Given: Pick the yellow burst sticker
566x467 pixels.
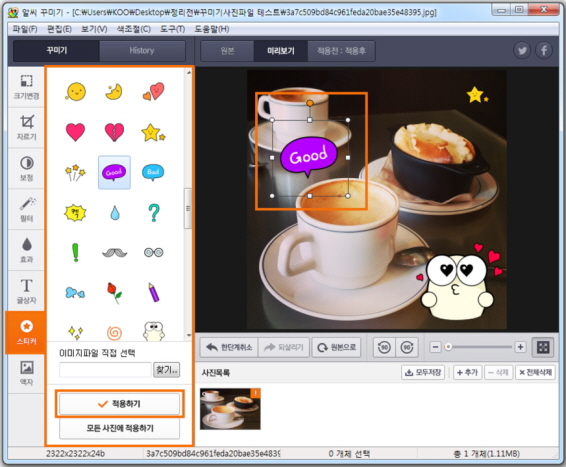Looking at the screenshot, I should (75, 213).
